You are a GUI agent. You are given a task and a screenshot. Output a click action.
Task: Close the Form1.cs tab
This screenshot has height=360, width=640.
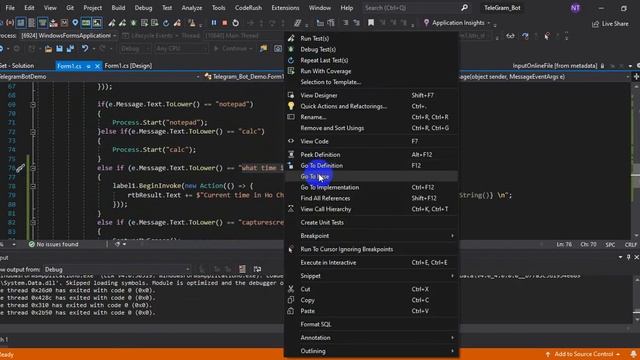pyautogui.click(x=97, y=66)
